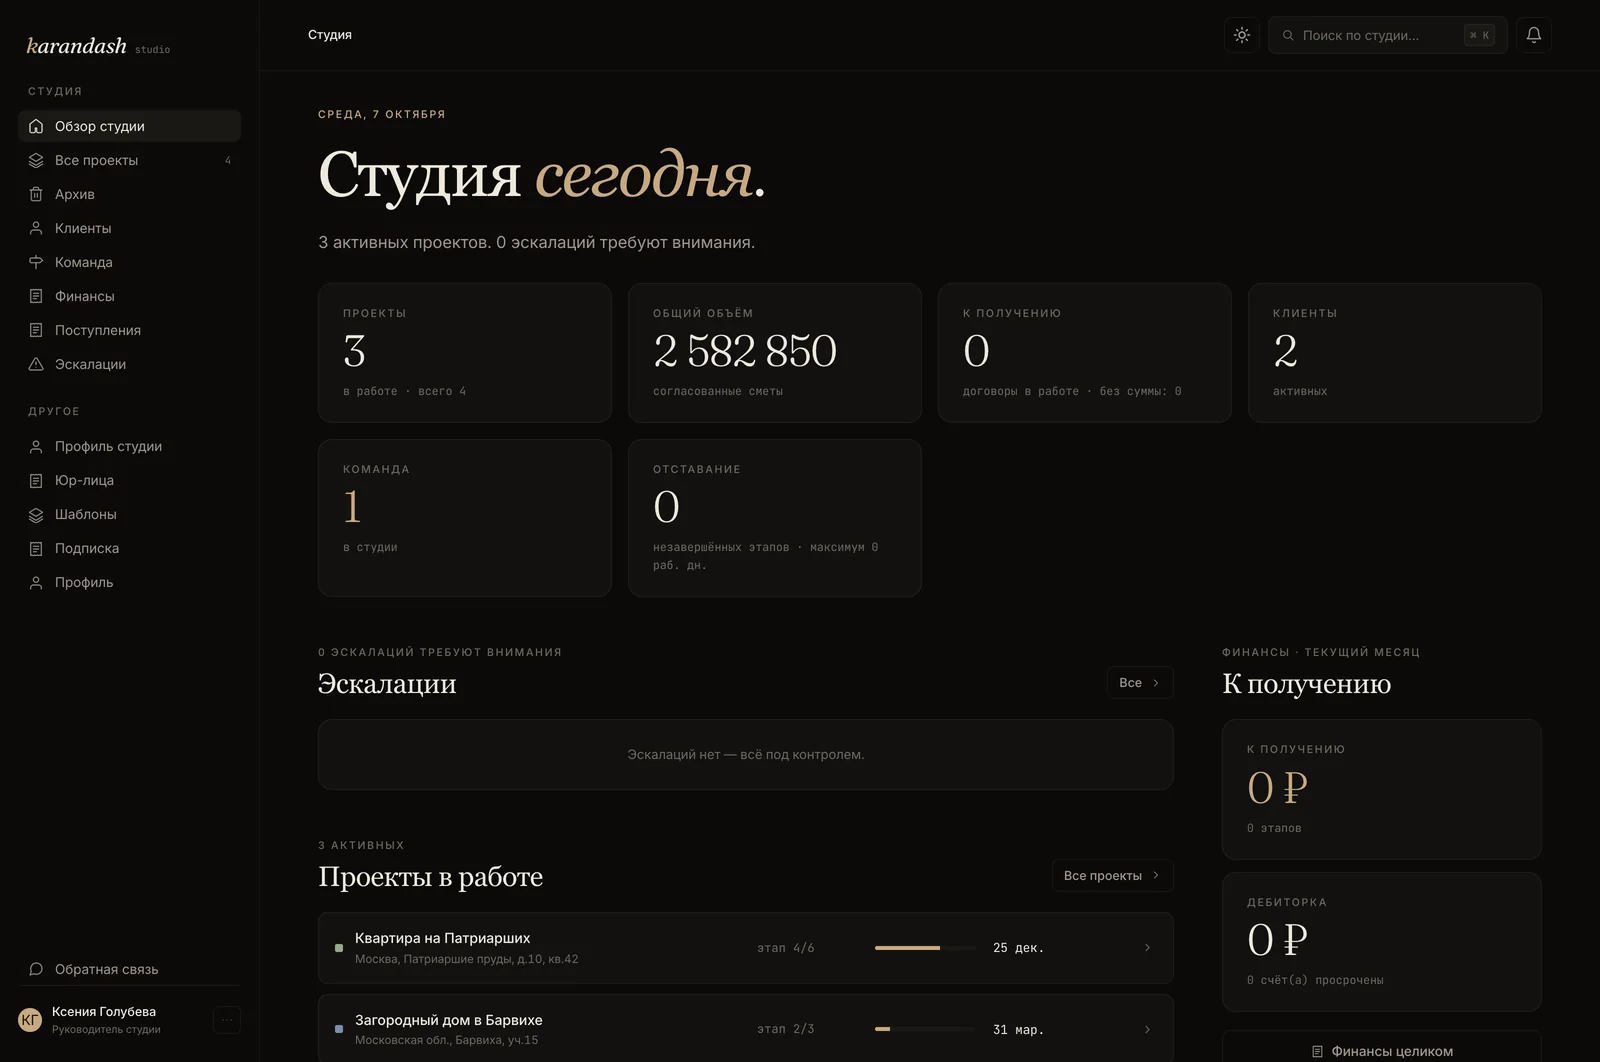
Task: Click the Отставание stat card
Action: tap(775, 518)
